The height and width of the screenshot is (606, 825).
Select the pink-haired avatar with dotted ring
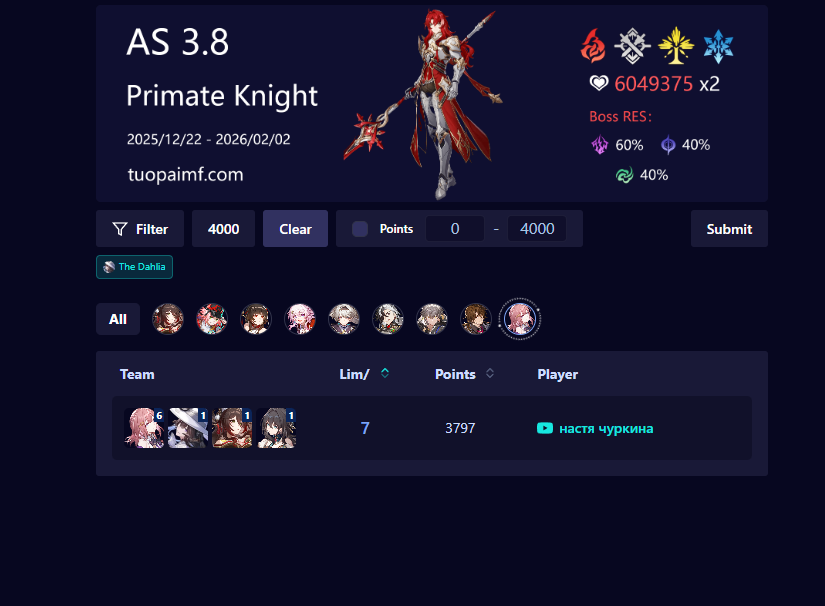520,319
